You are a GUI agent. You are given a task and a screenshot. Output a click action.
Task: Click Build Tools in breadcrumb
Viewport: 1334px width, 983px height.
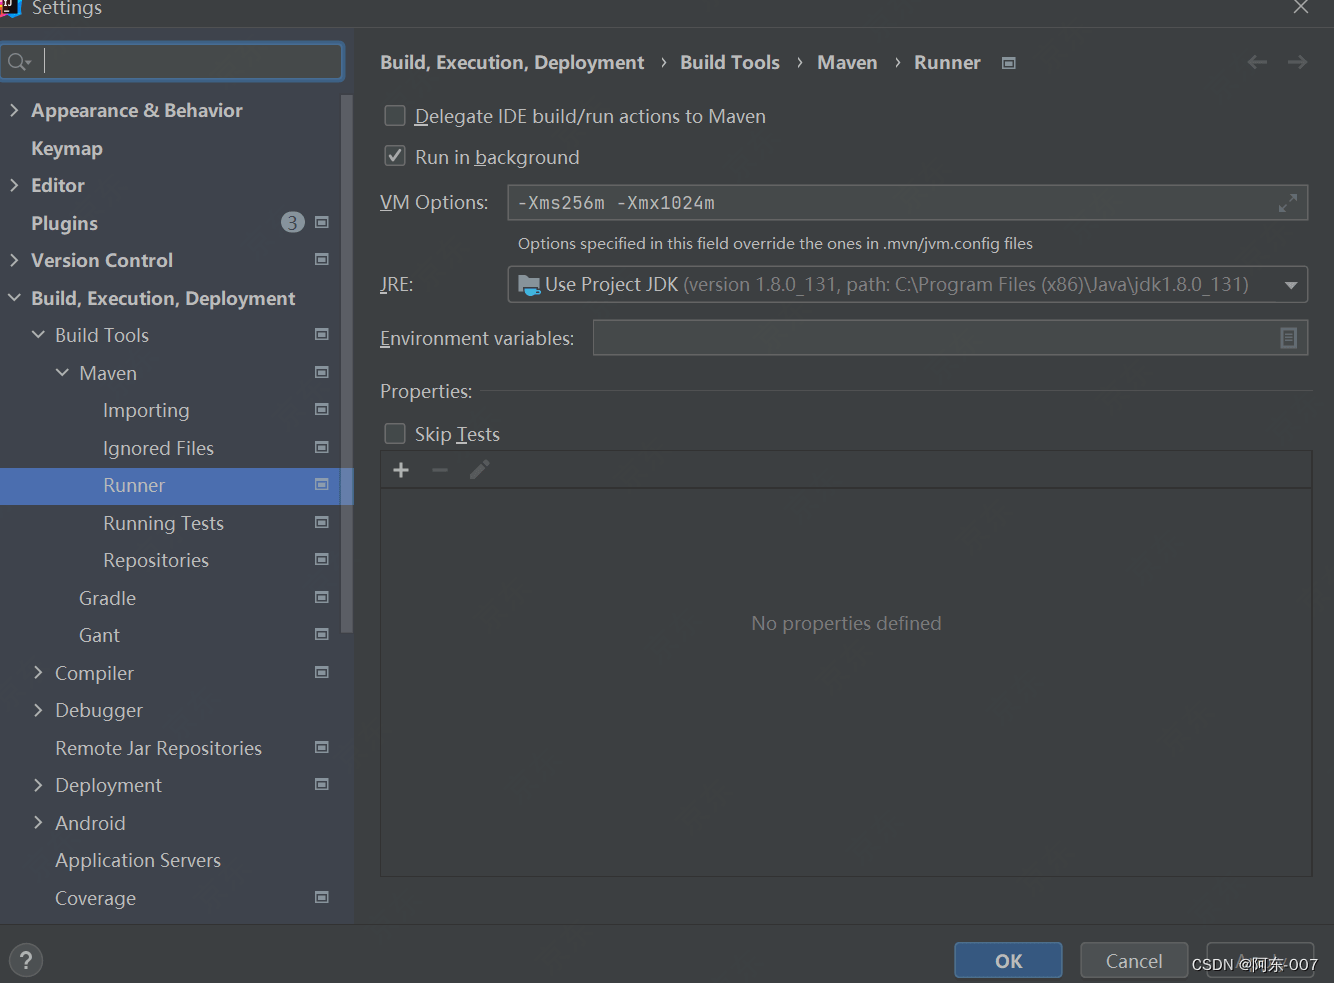pyautogui.click(x=730, y=62)
